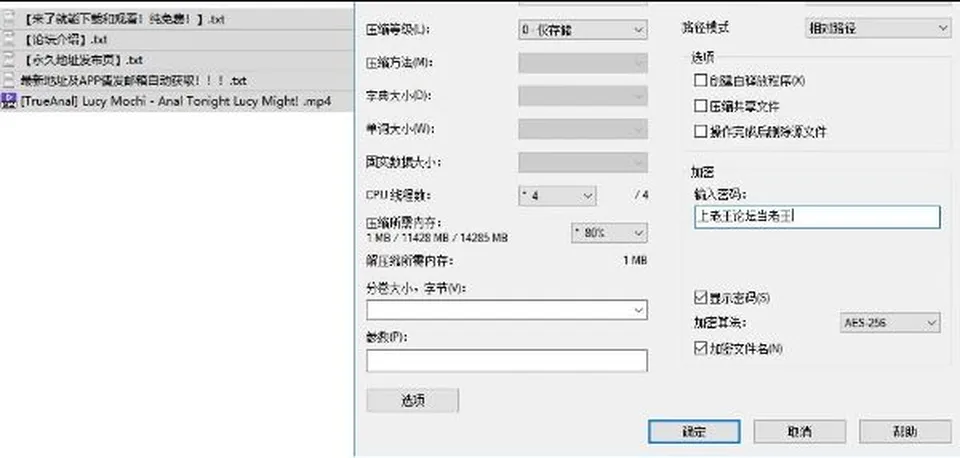Click the 选项 button
Viewport: 960px width, 458px height.
click(x=412, y=400)
